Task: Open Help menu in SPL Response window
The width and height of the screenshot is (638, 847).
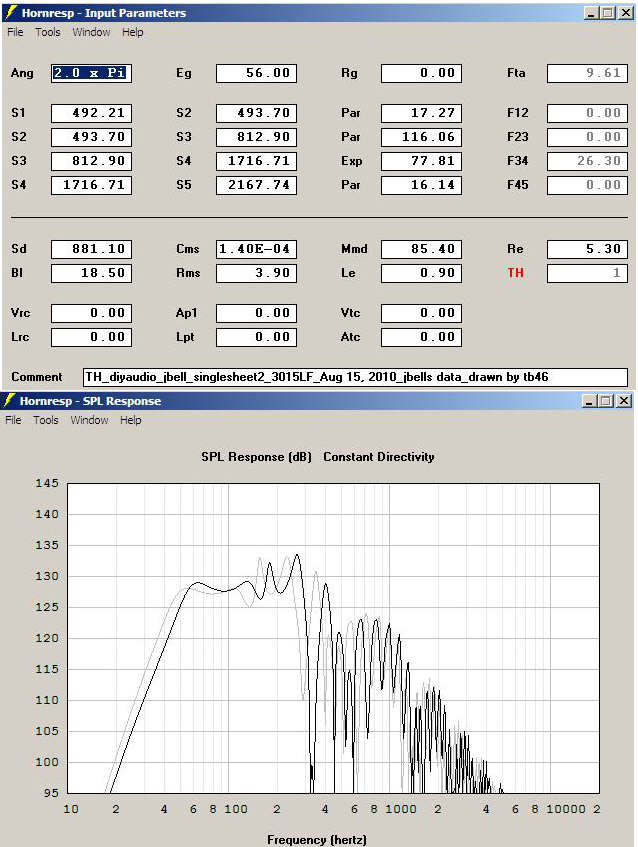Action: (130, 420)
